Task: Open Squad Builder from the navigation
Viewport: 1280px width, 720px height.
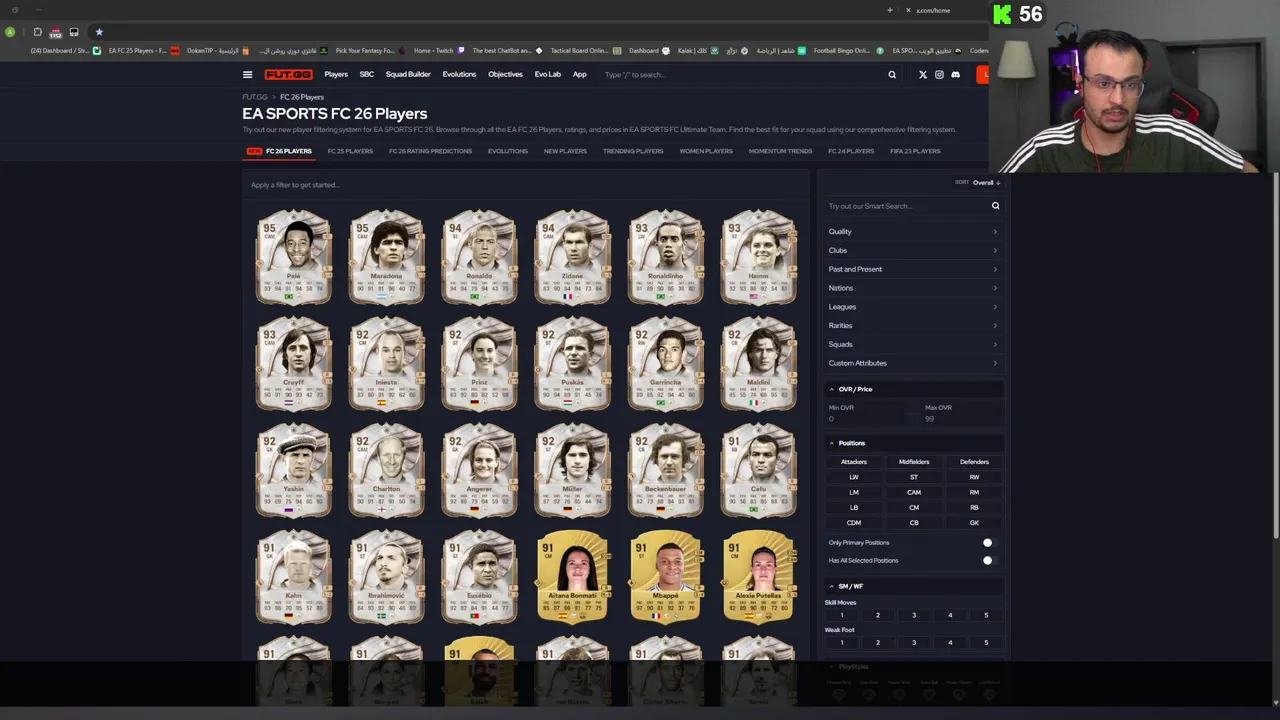Action: (x=408, y=74)
